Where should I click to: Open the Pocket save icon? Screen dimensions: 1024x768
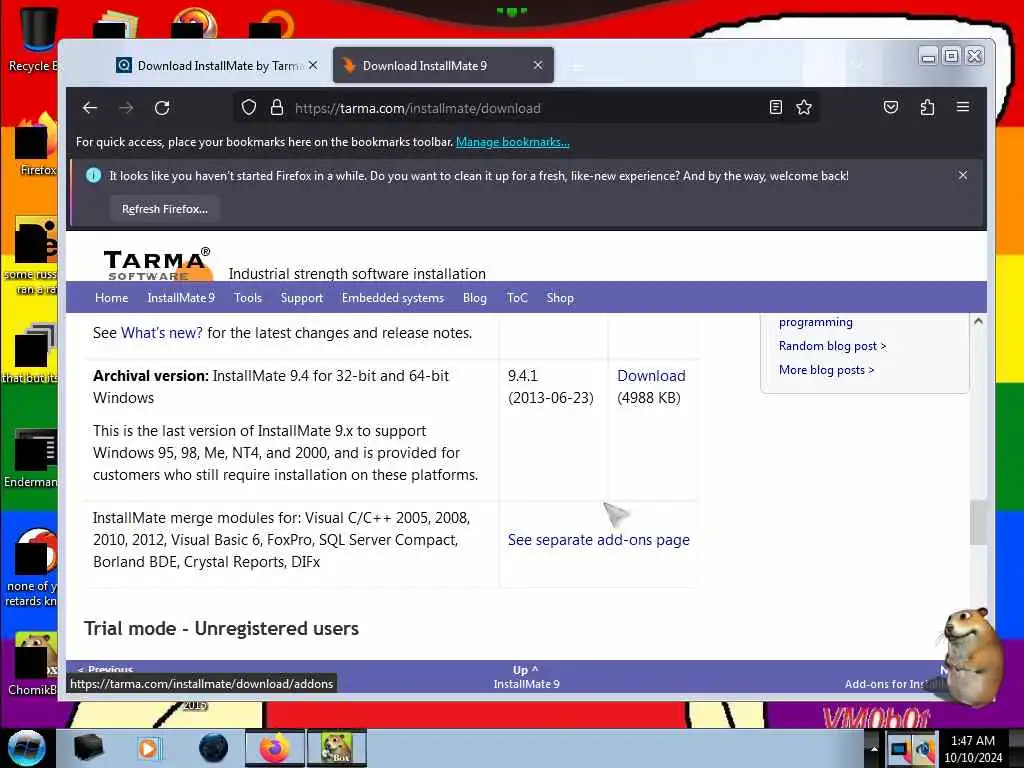point(891,108)
